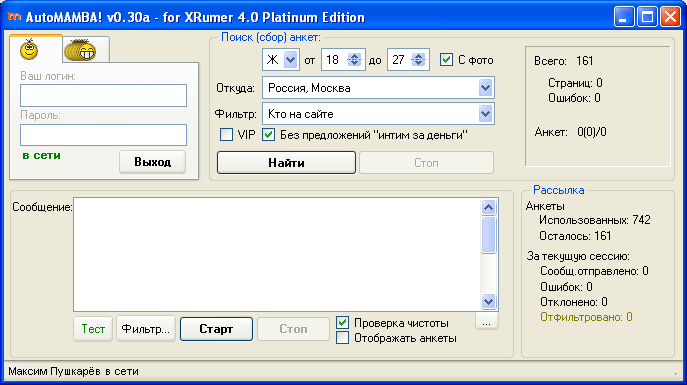Click the age 'от' 18 spinner arrows

point(354,60)
